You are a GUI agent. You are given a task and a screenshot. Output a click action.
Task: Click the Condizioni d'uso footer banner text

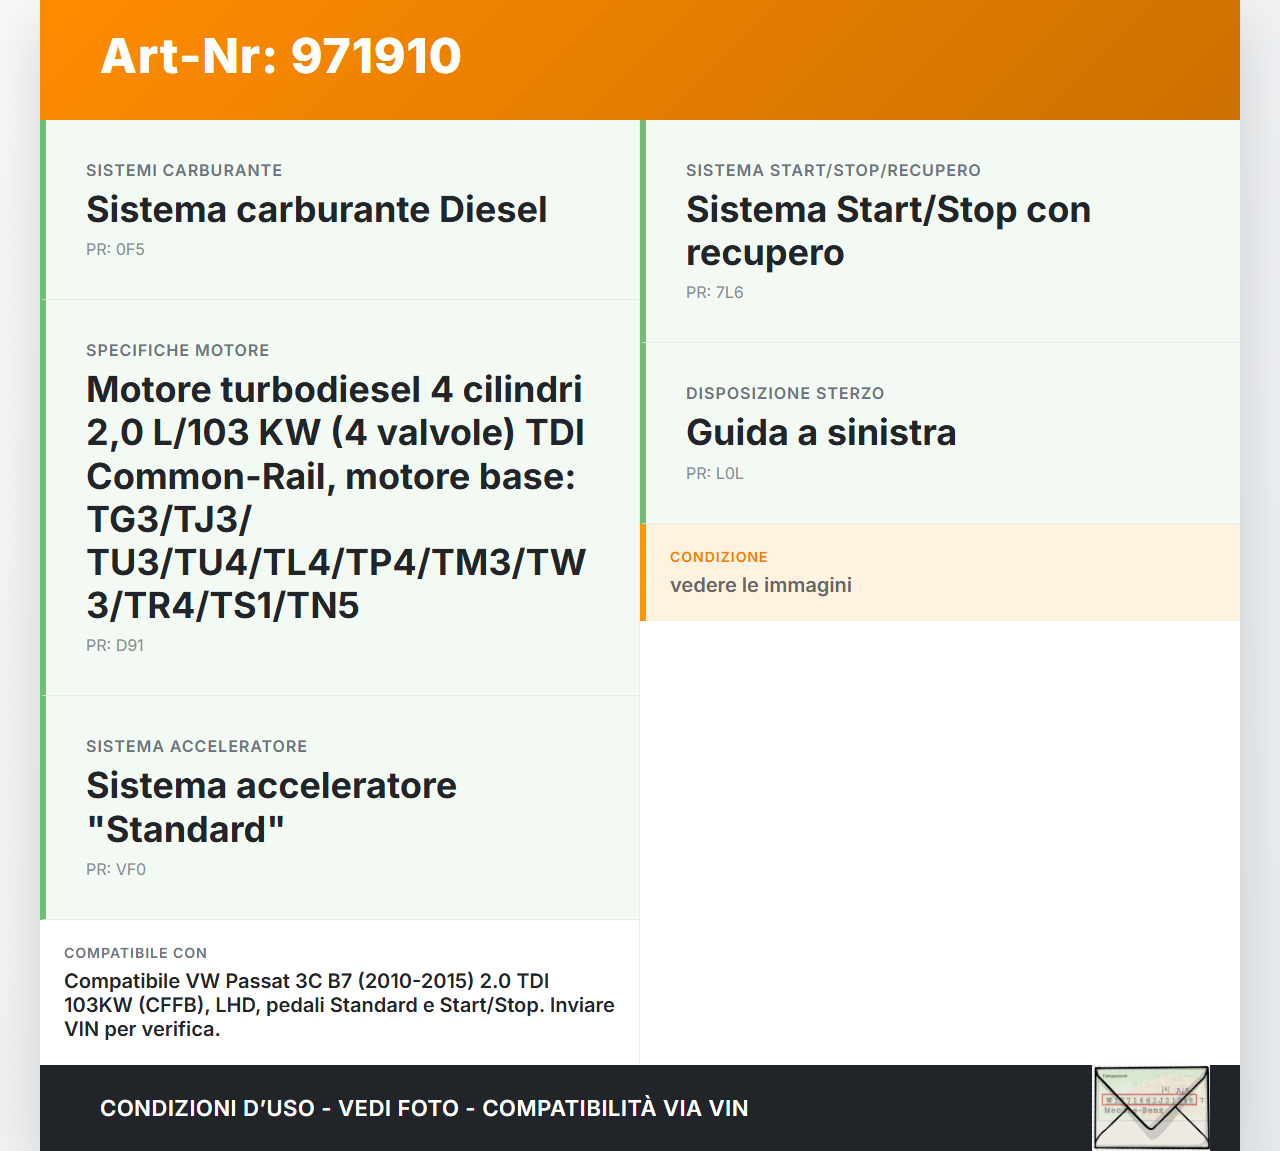pos(424,1108)
